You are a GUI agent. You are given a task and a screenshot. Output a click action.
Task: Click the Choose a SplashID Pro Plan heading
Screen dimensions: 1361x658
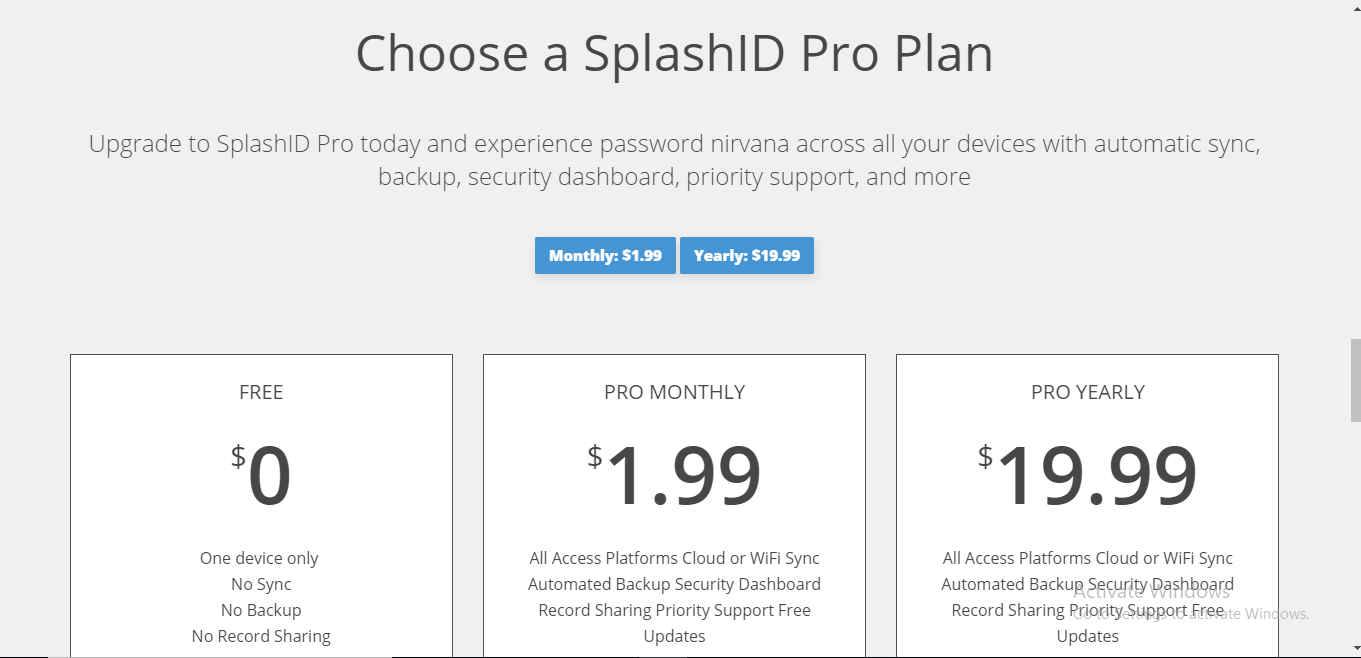(x=674, y=53)
